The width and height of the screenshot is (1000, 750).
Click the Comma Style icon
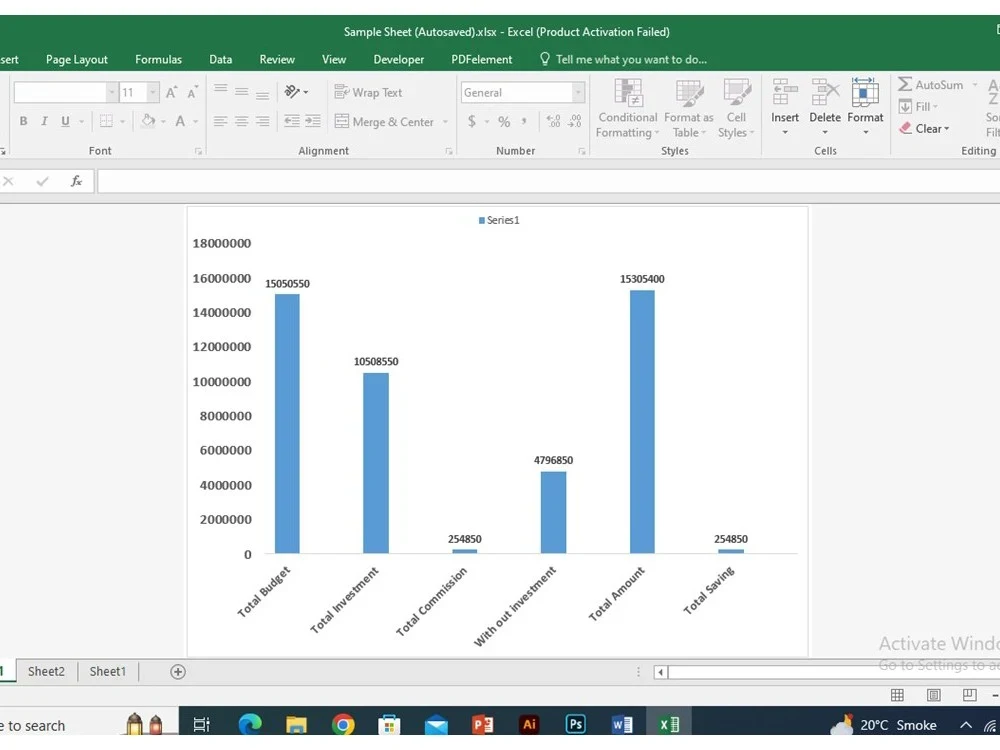coord(524,121)
